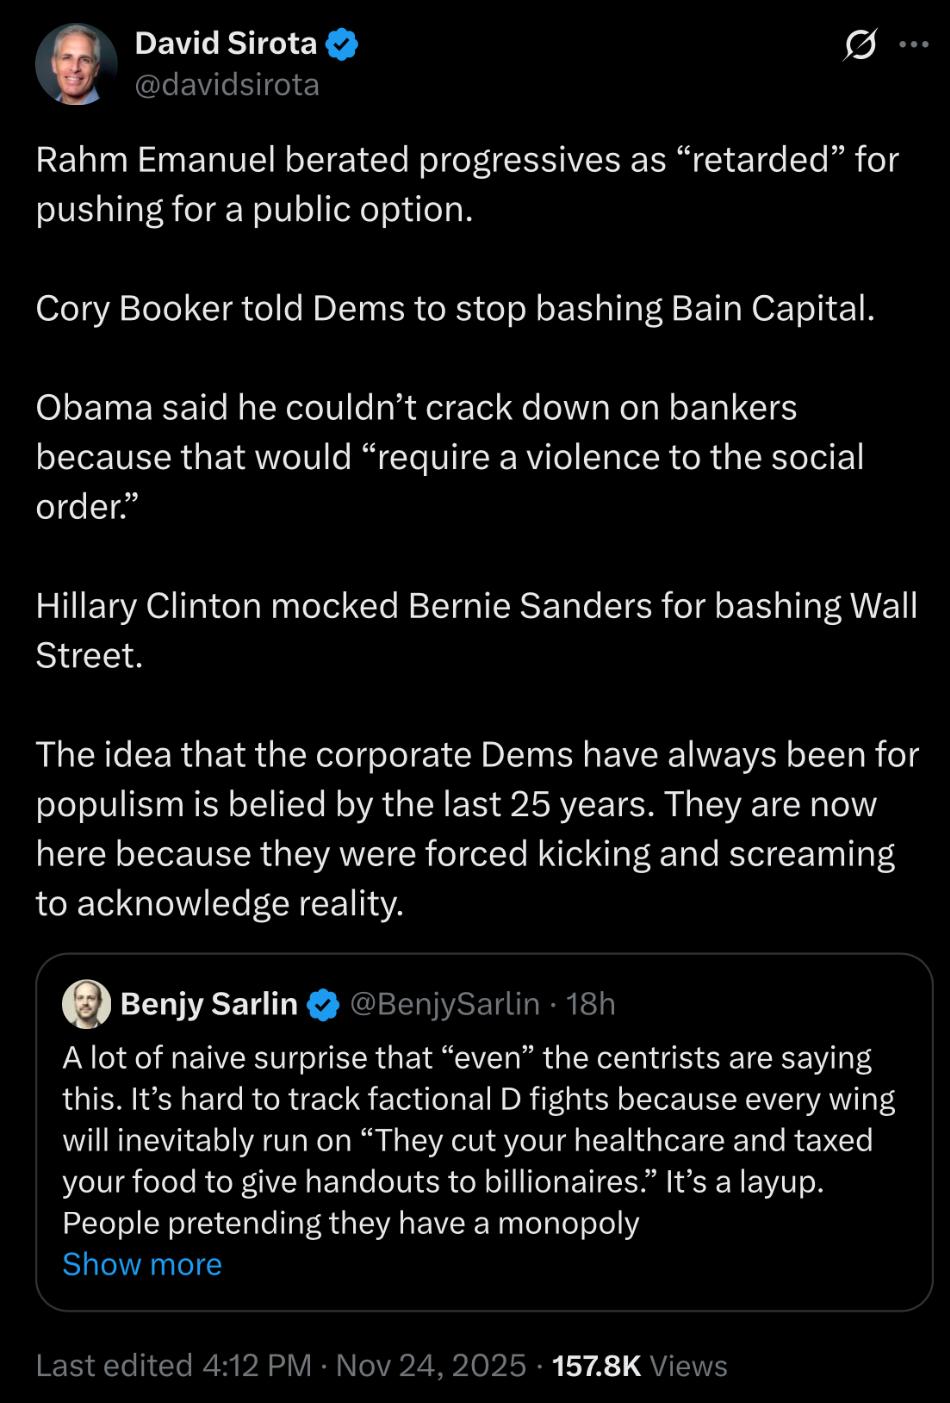
Task: Open the 157.8K Views count
Action: click(640, 1365)
